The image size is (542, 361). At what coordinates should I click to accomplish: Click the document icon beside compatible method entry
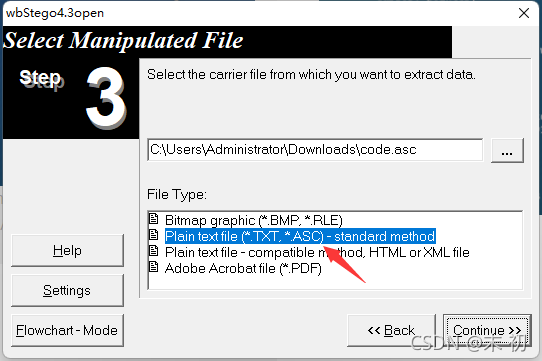coord(153,251)
